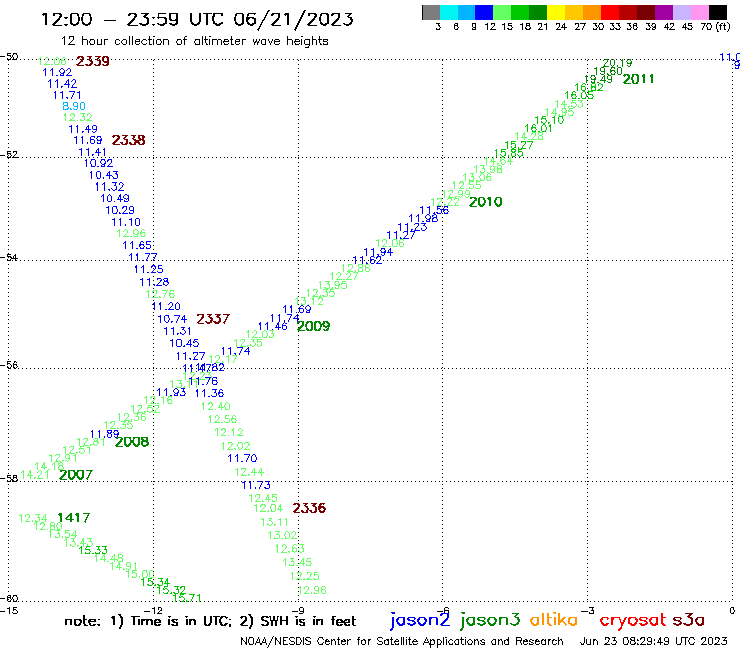
Task: Click the pass time label 1417
Action: pos(74,518)
